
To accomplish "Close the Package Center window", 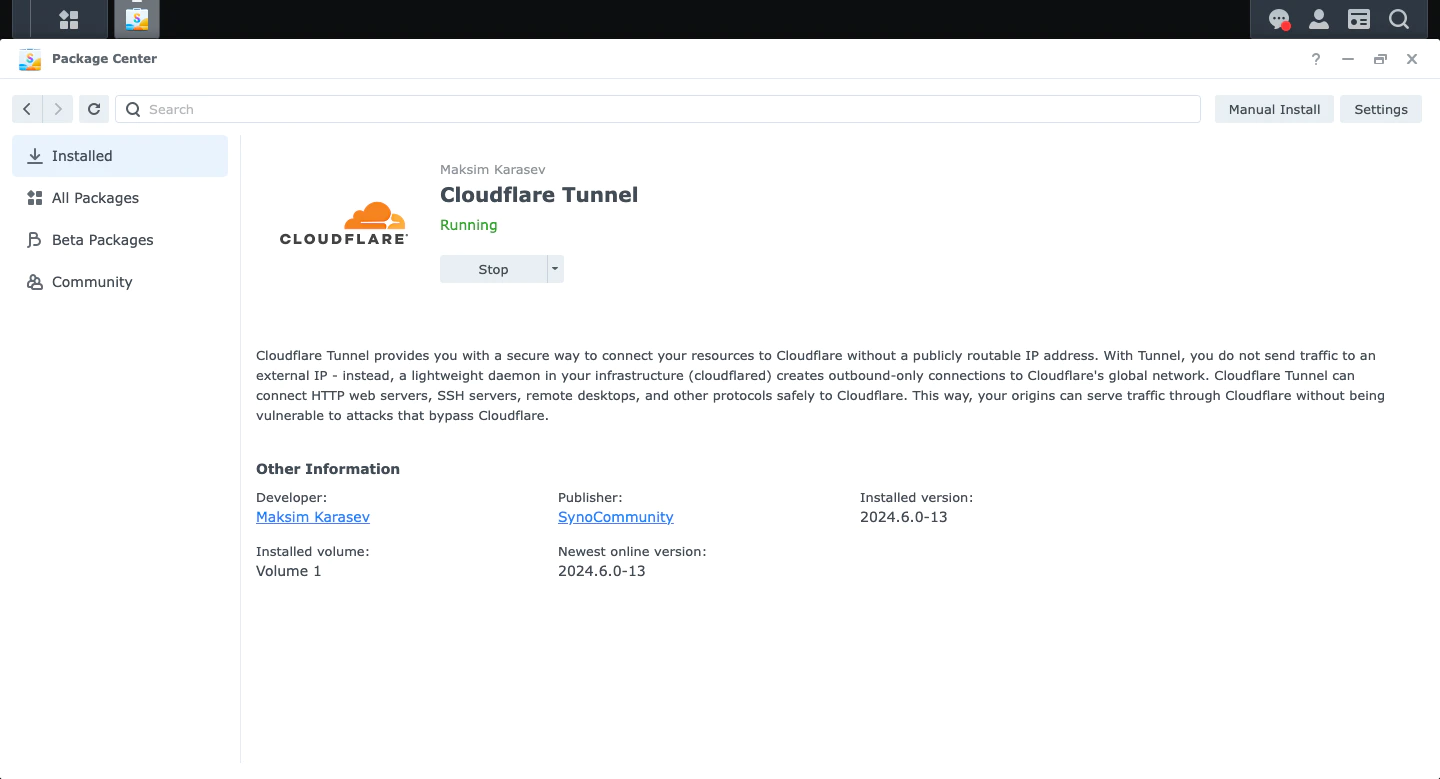I will coord(1412,59).
